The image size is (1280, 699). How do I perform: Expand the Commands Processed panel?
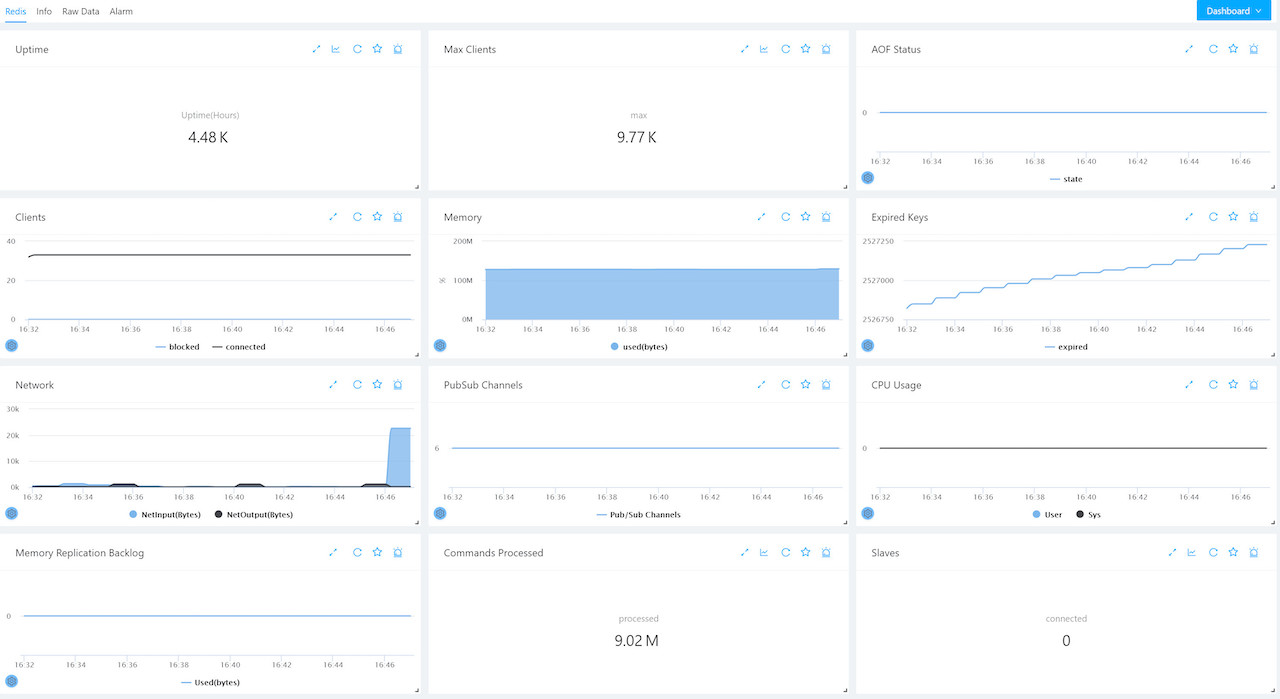coord(744,552)
